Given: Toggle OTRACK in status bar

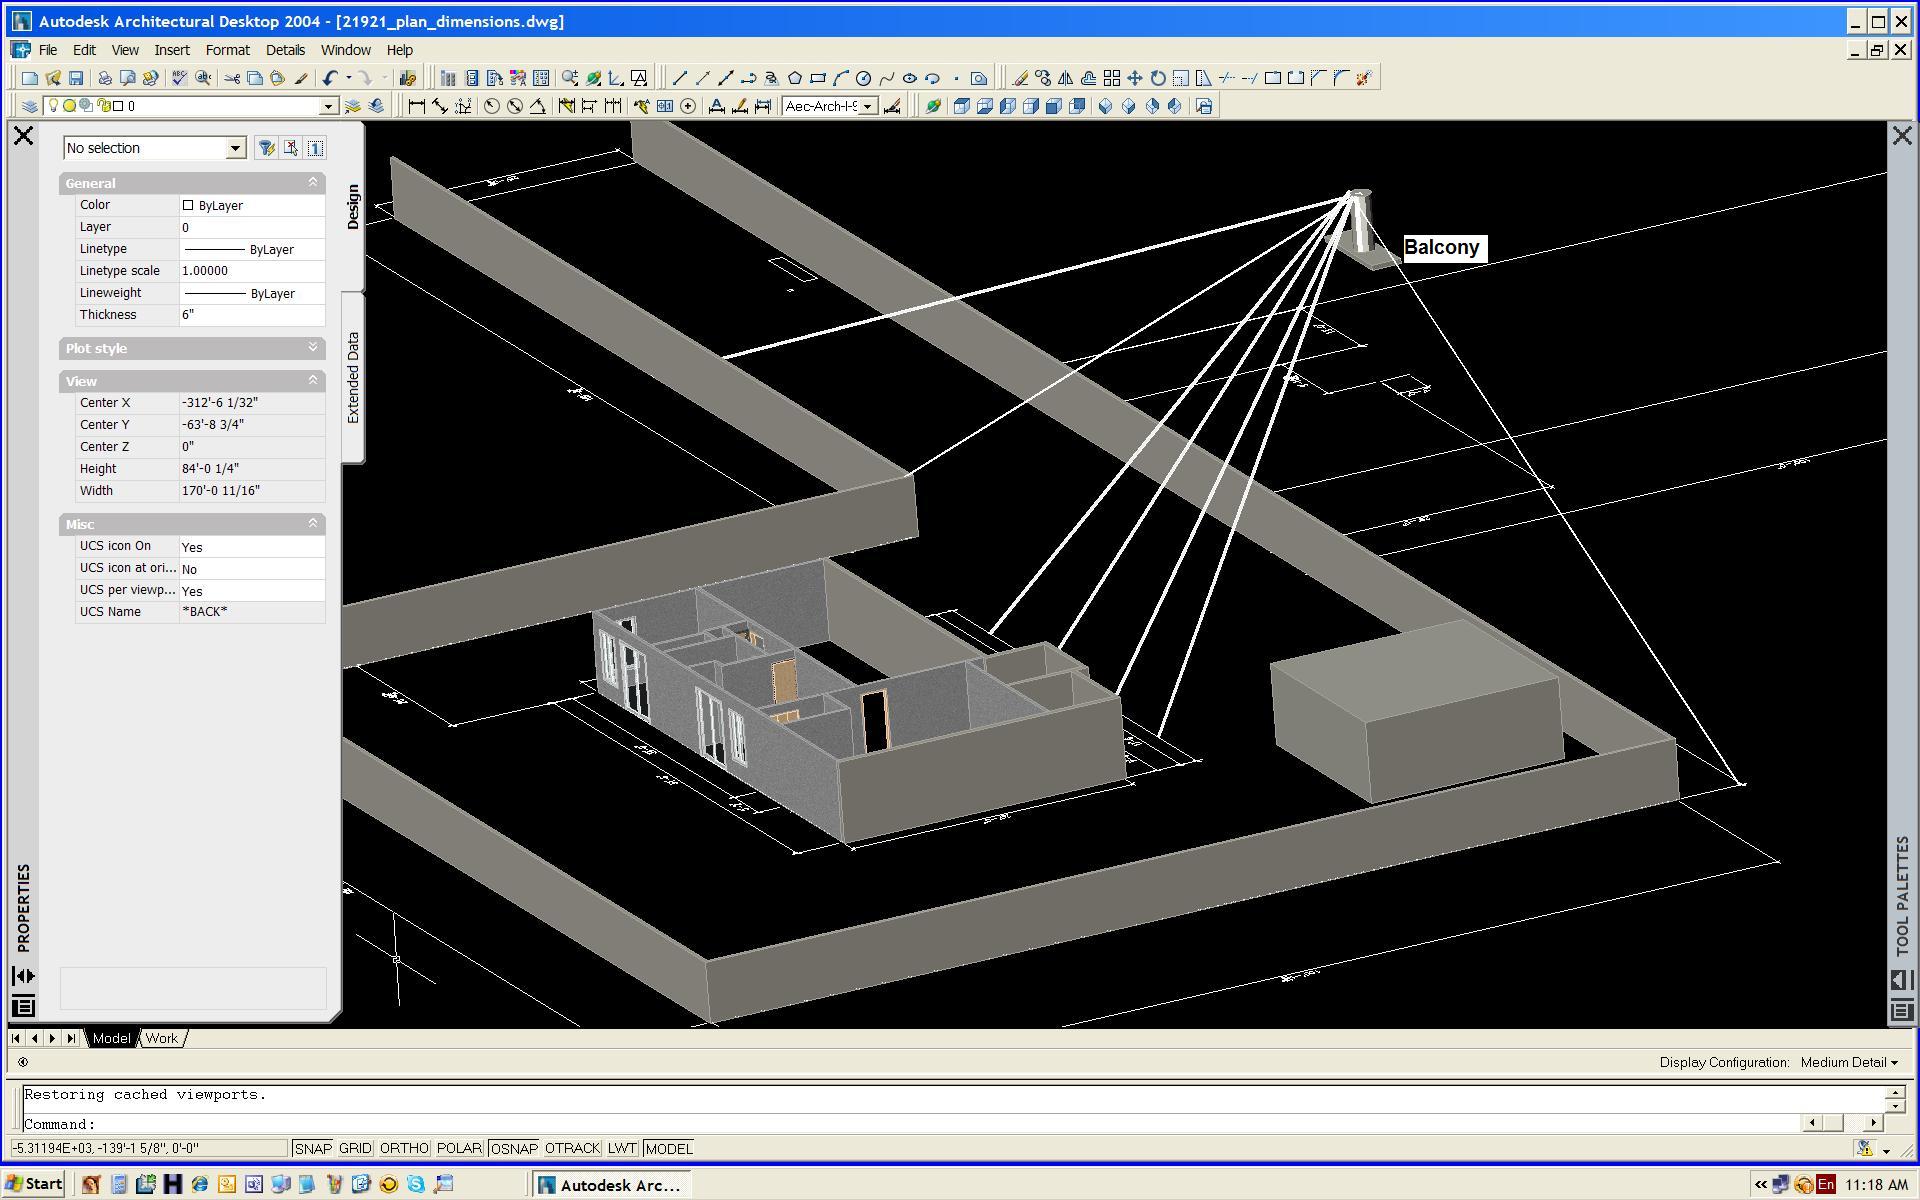Looking at the screenshot, I should point(573,1149).
